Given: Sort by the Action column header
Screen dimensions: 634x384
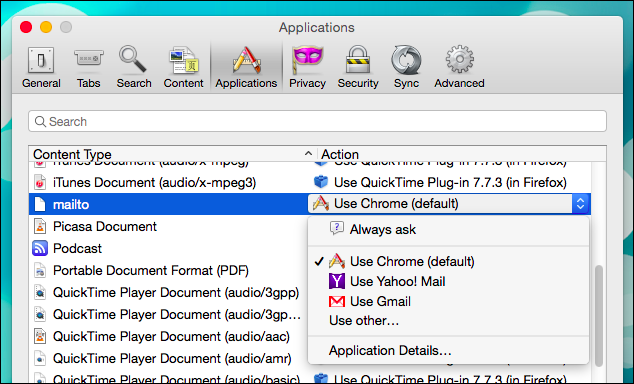Looking at the screenshot, I should [461, 154].
